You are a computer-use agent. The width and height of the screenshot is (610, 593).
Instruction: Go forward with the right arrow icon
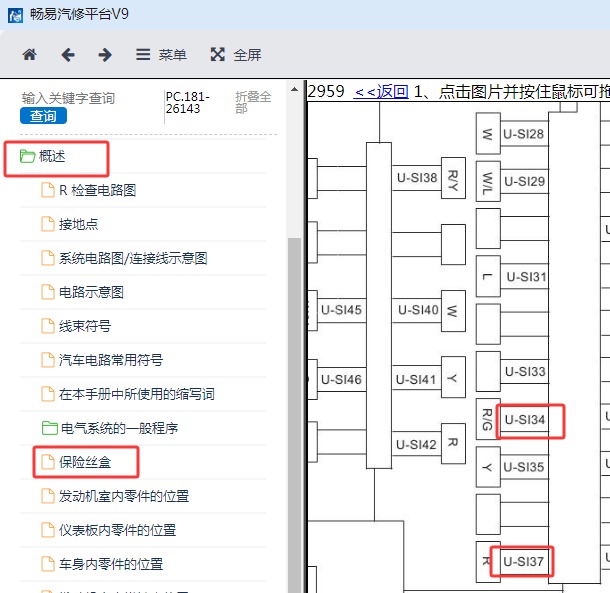click(x=105, y=55)
